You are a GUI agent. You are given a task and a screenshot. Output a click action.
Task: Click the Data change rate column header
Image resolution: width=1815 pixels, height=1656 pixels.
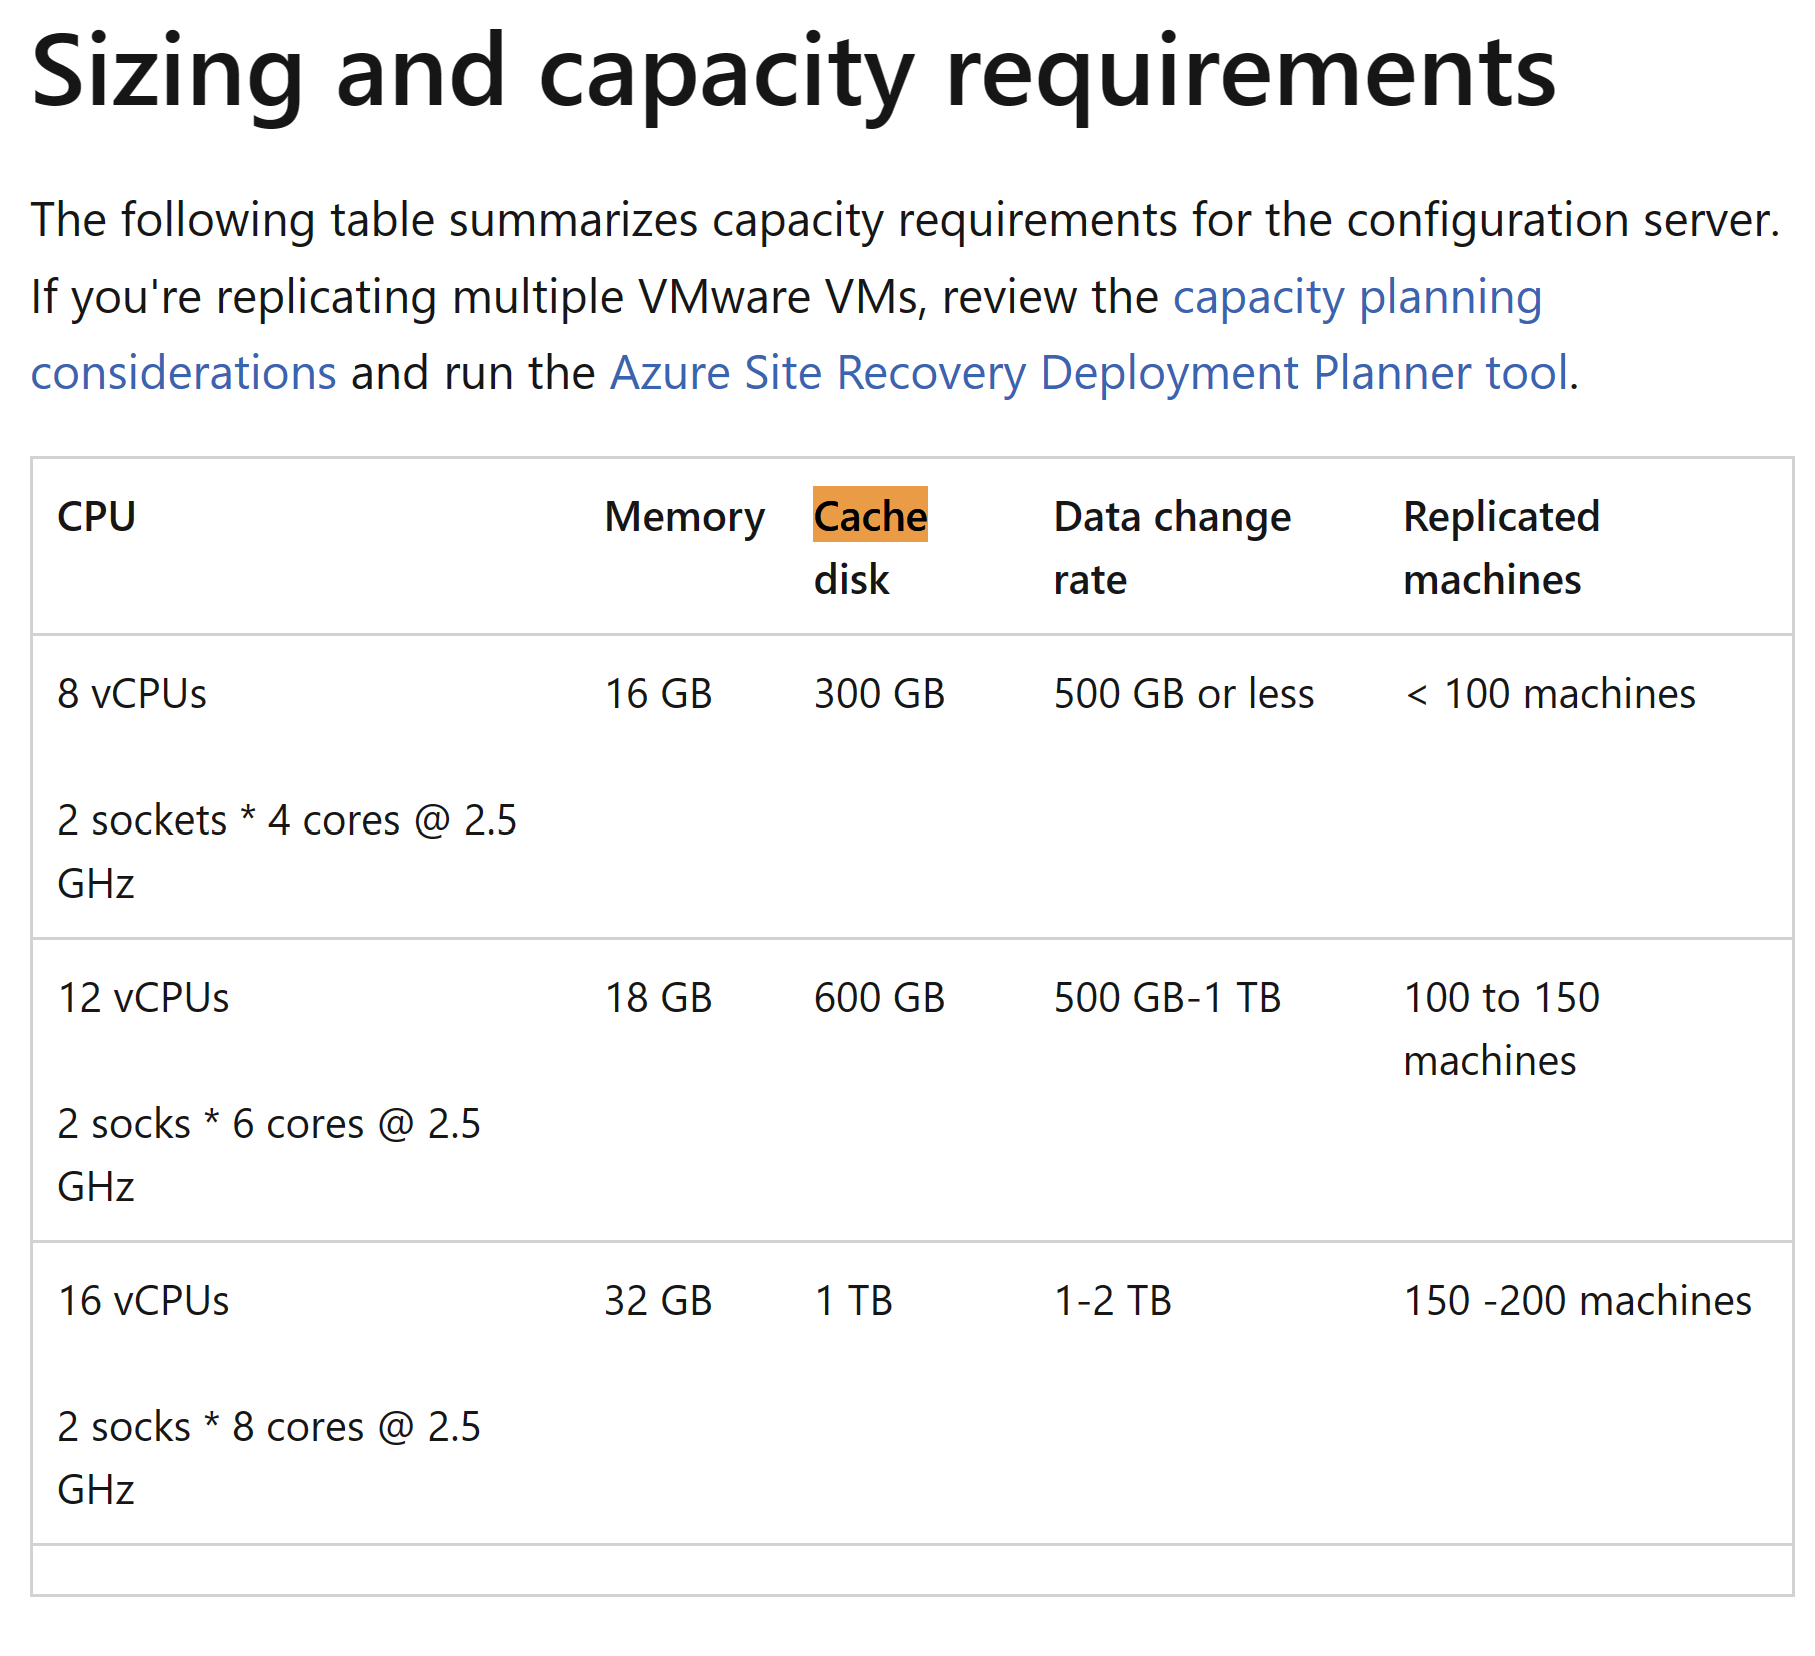click(1171, 547)
